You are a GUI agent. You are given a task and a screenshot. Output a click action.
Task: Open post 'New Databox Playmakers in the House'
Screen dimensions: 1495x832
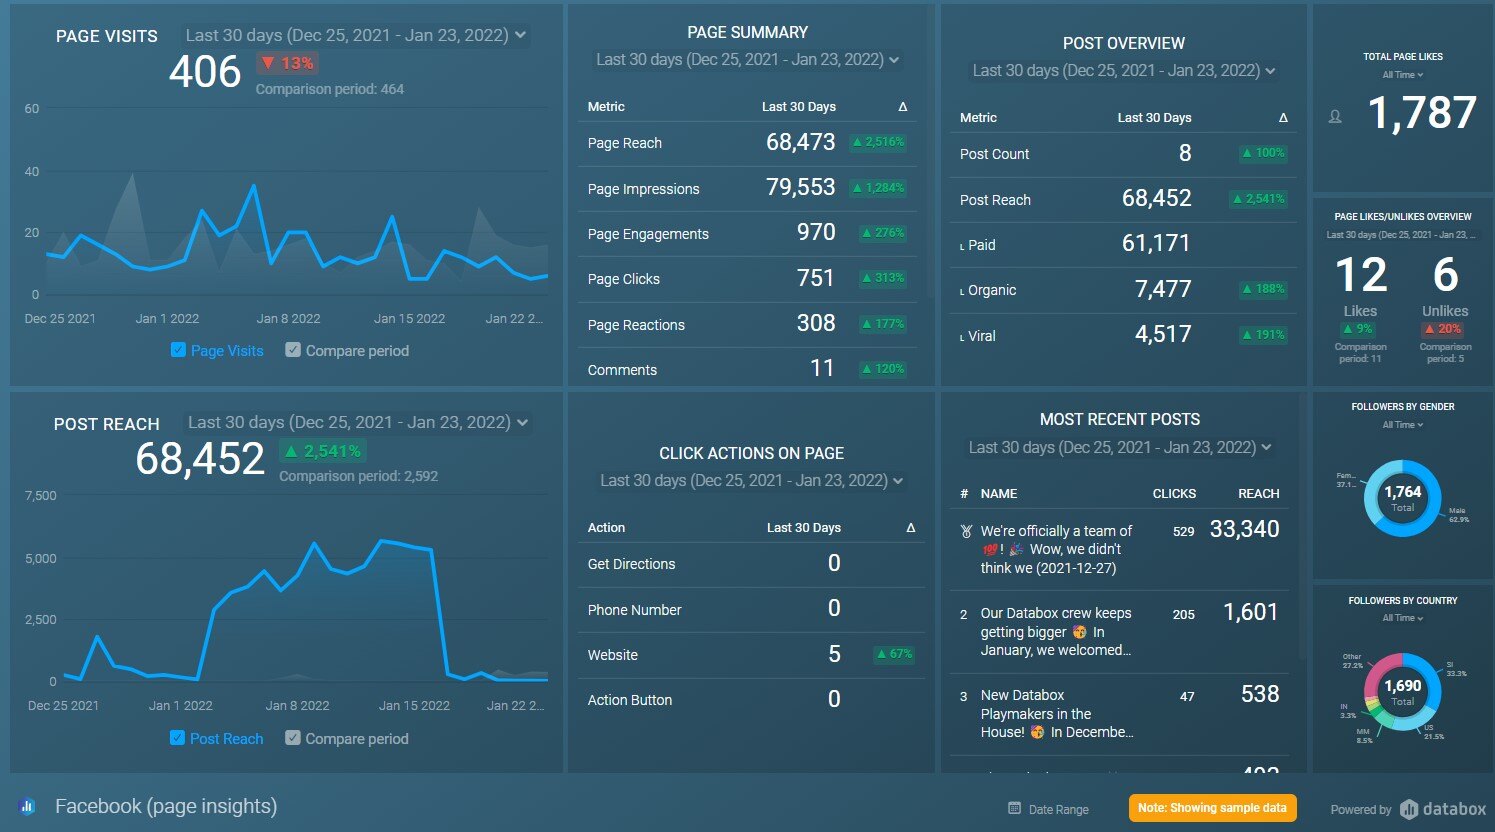pos(1056,713)
